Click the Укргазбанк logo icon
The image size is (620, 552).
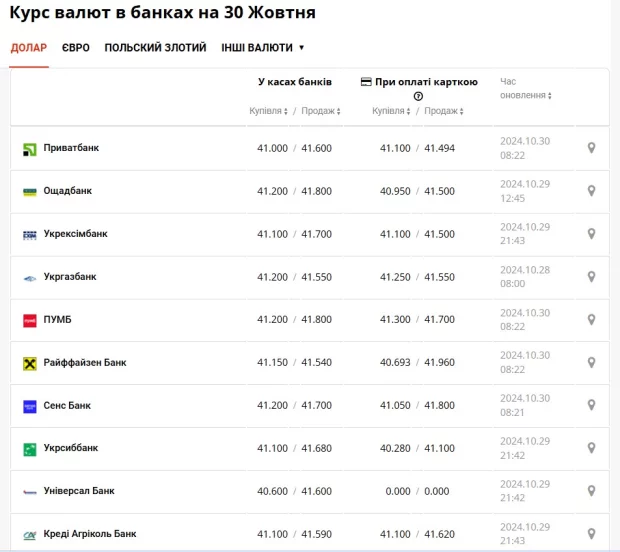coord(29,277)
